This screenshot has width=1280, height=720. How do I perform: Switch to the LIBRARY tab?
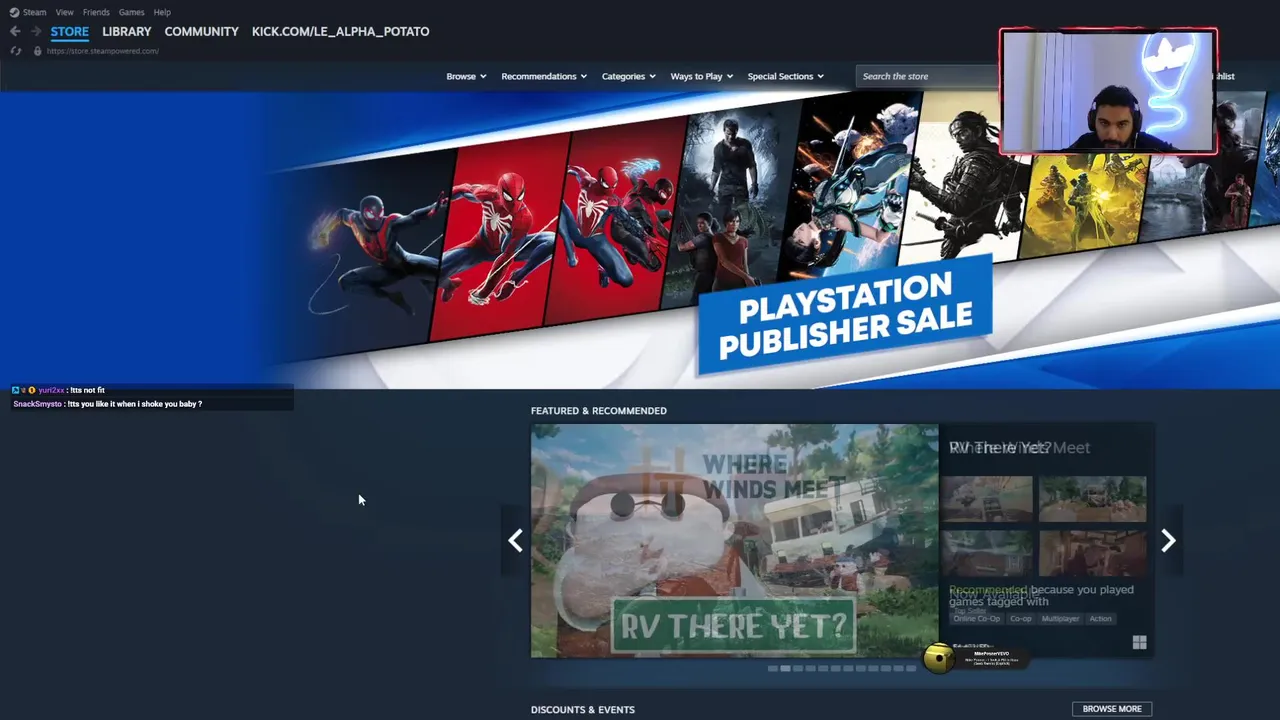pyautogui.click(x=127, y=31)
